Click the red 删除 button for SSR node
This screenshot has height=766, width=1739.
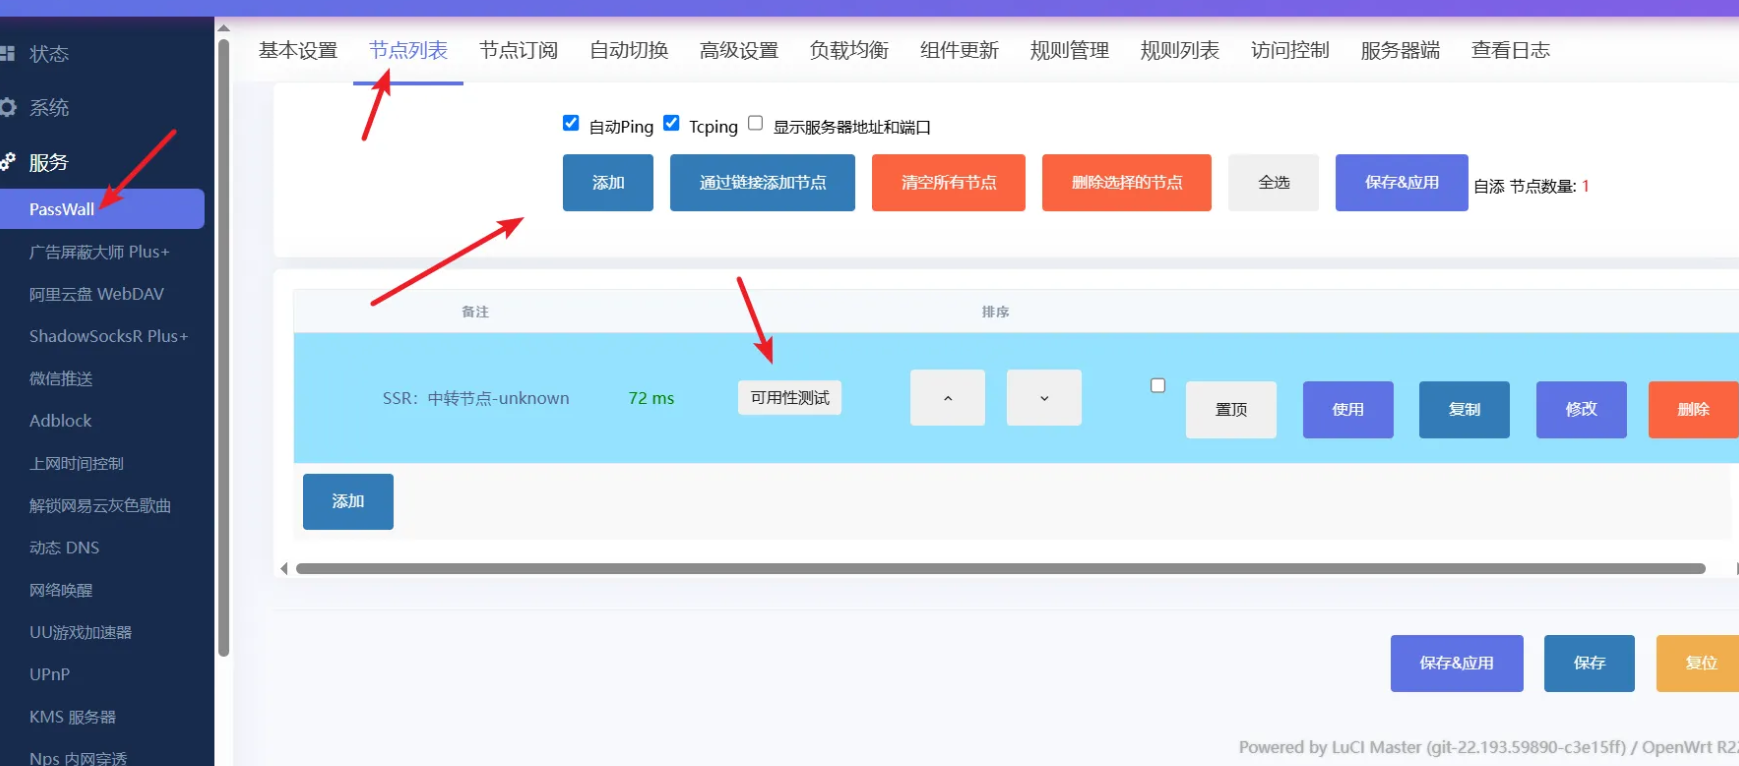pos(1692,409)
